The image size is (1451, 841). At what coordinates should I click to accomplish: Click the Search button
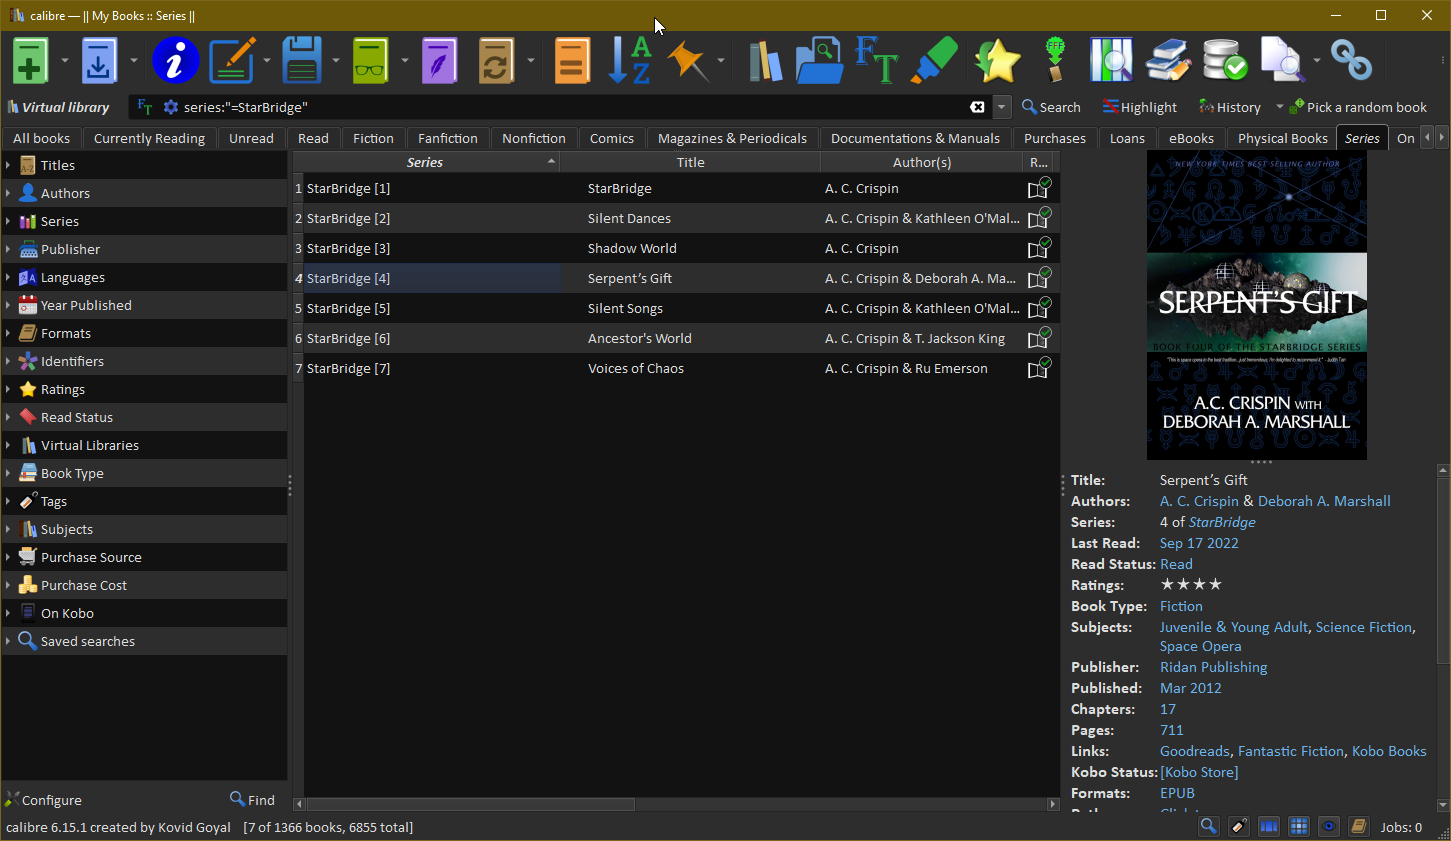[1051, 107]
